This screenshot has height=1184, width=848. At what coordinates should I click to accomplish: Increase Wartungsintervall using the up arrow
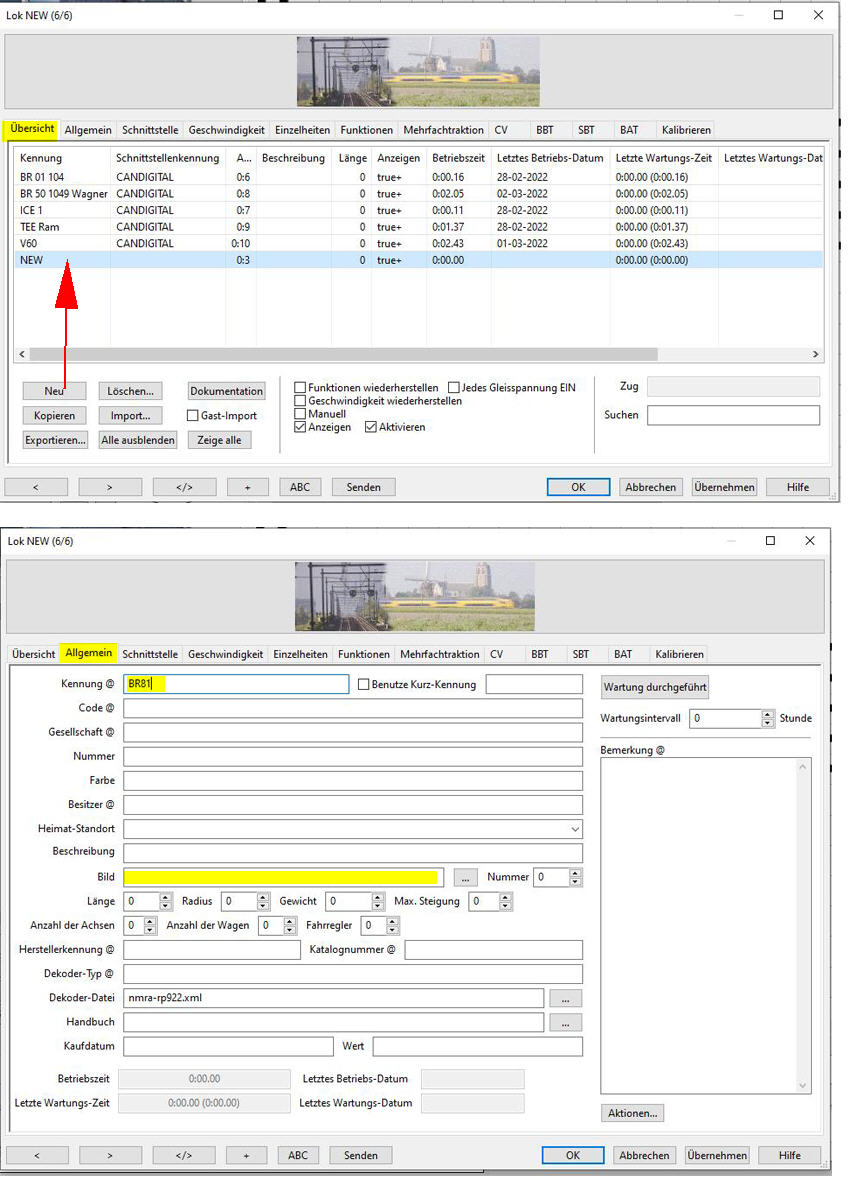(768, 714)
